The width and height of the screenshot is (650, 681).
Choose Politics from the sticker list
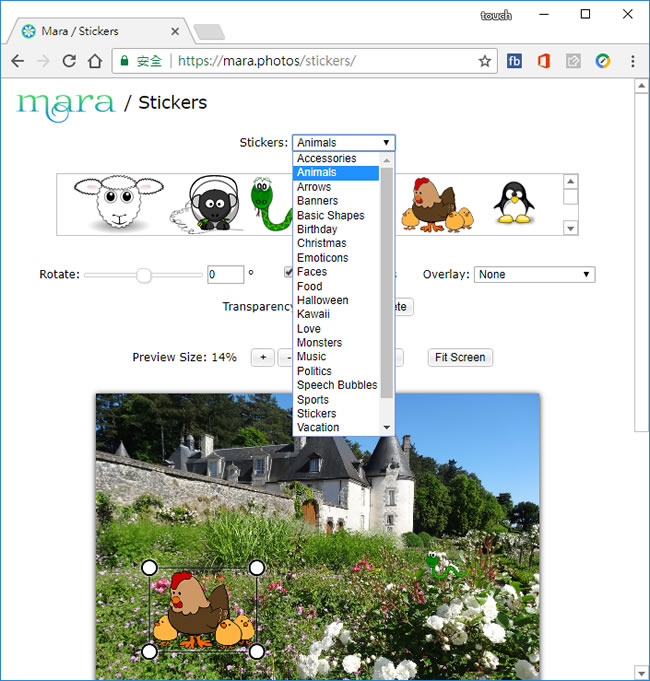pyautogui.click(x=337, y=371)
